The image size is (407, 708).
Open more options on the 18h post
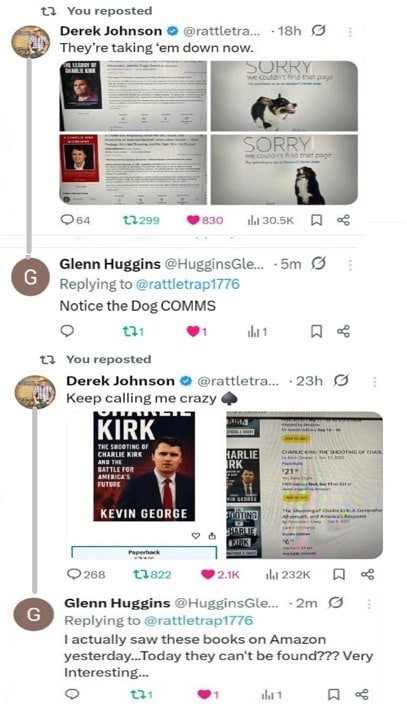coord(350,31)
